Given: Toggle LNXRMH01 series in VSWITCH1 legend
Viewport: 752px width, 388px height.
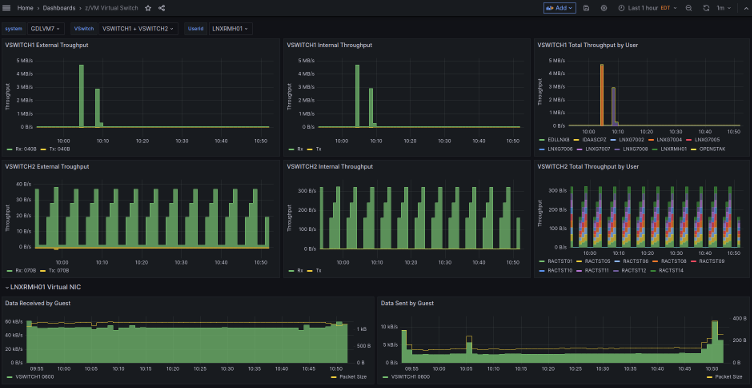Looking at the screenshot, I should coord(670,149).
